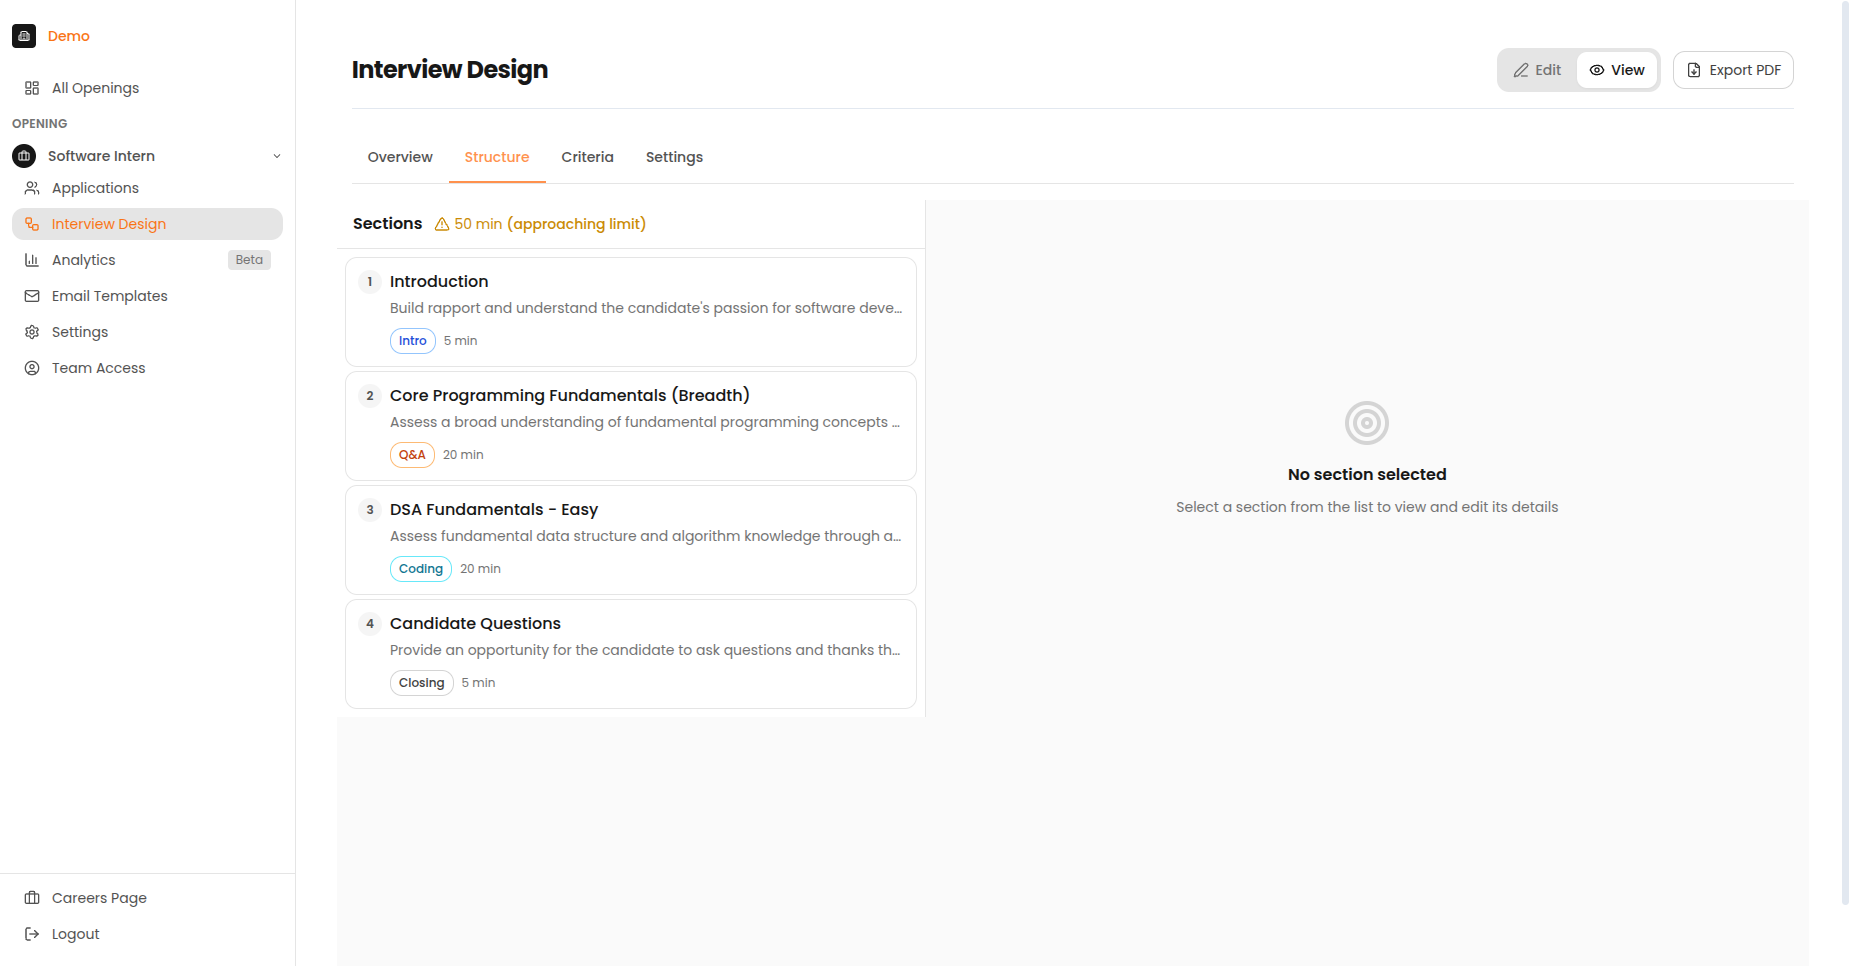Open Analytics via the bar-chart icon
The width and height of the screenshot is (1850, 966).
[x=33, y=260]
